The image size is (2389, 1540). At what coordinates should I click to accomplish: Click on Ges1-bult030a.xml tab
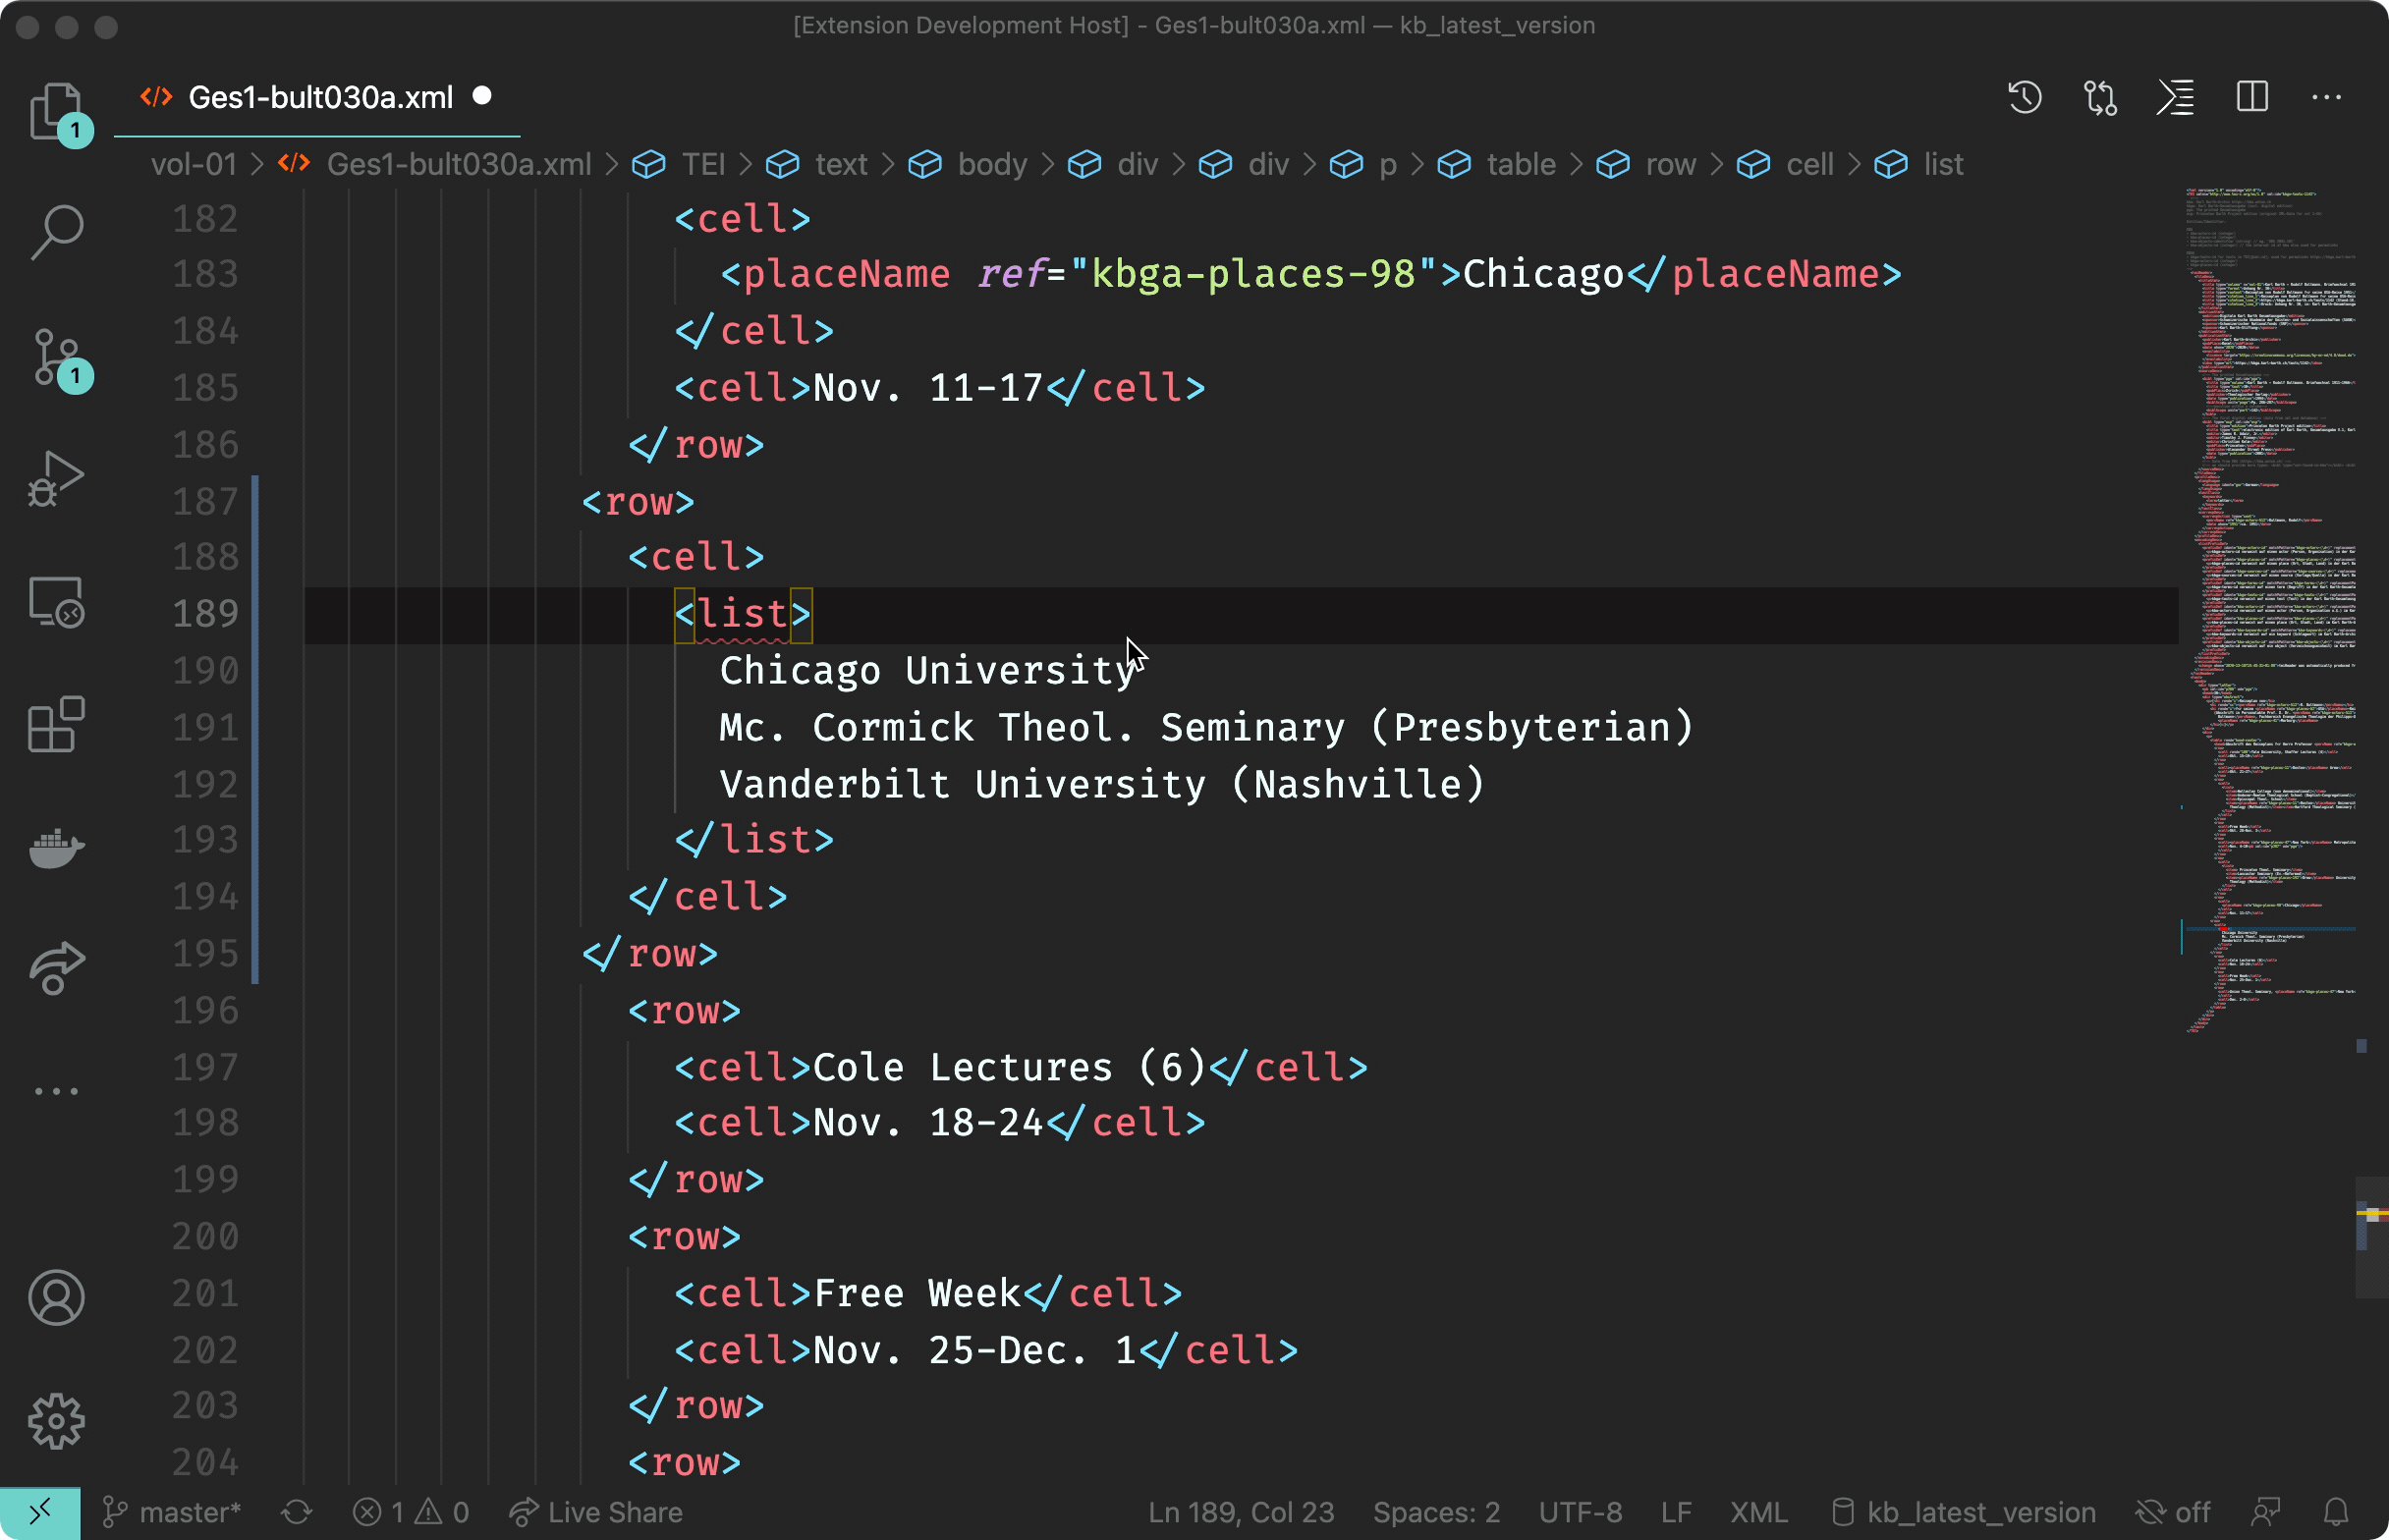[320, 95]
